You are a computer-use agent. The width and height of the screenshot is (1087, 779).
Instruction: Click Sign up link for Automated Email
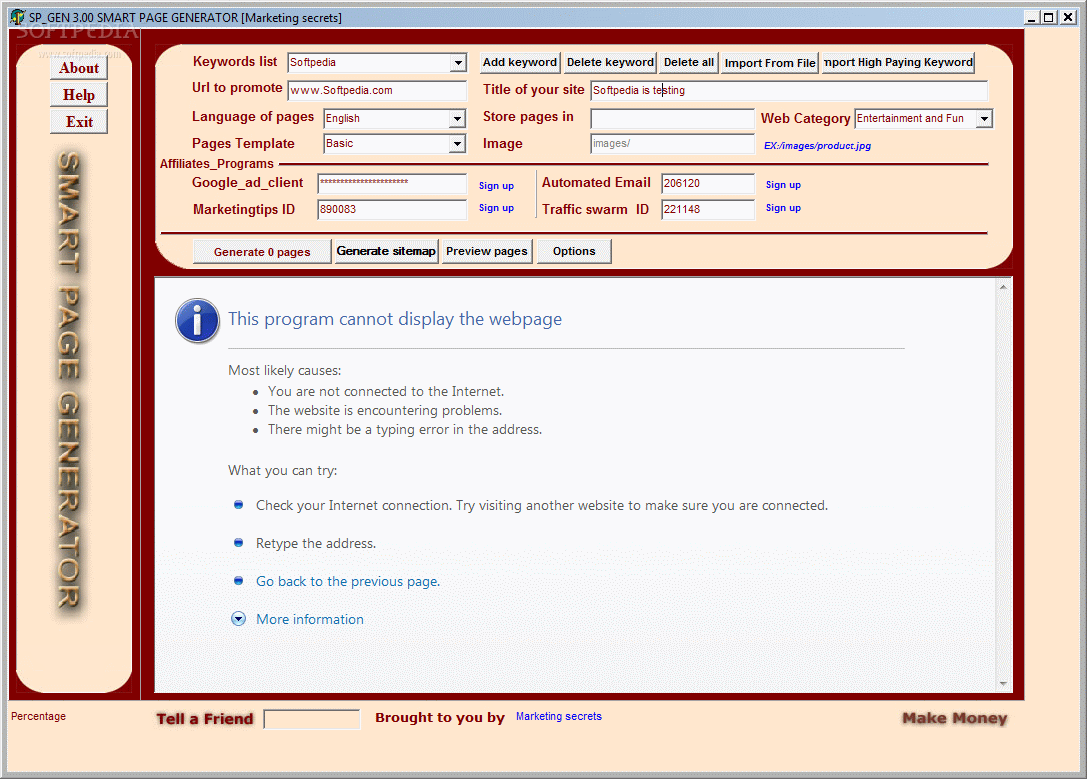[783, 185]
